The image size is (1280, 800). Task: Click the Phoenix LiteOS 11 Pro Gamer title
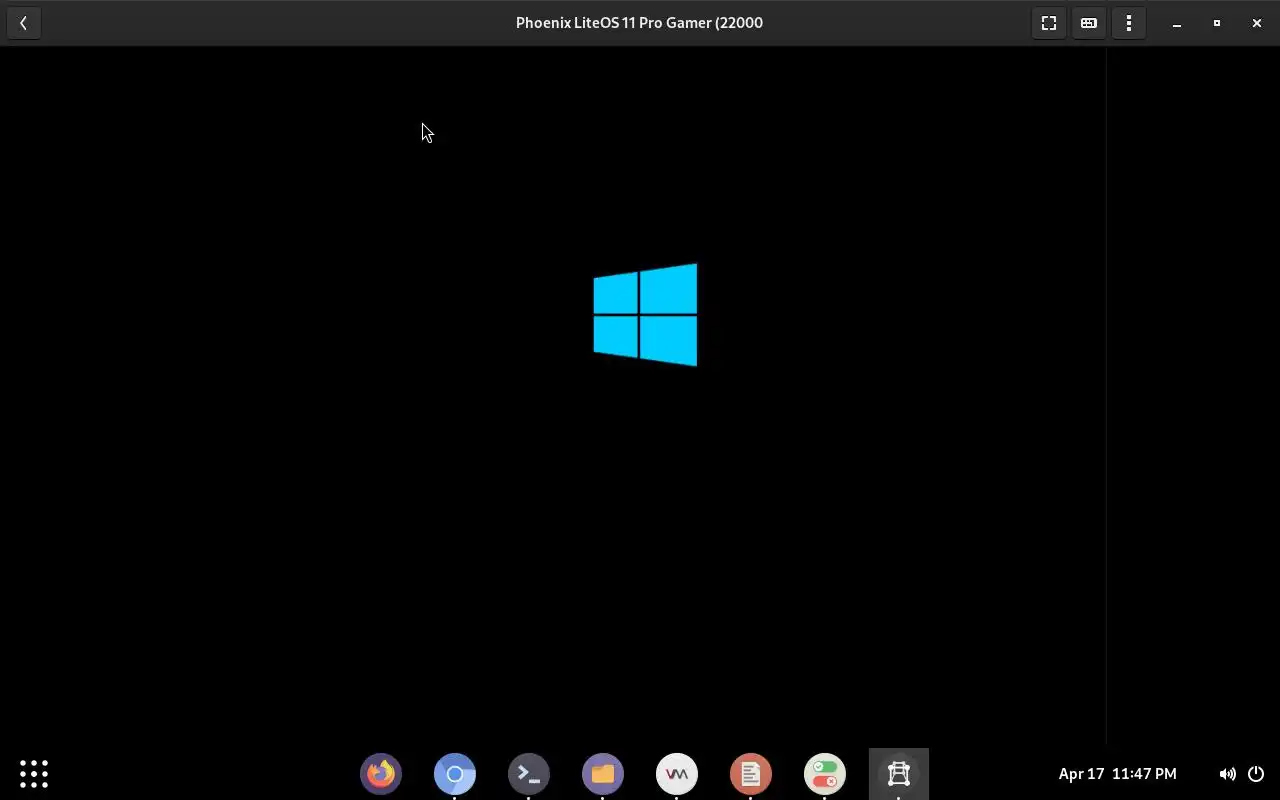[x=639, y=23]
